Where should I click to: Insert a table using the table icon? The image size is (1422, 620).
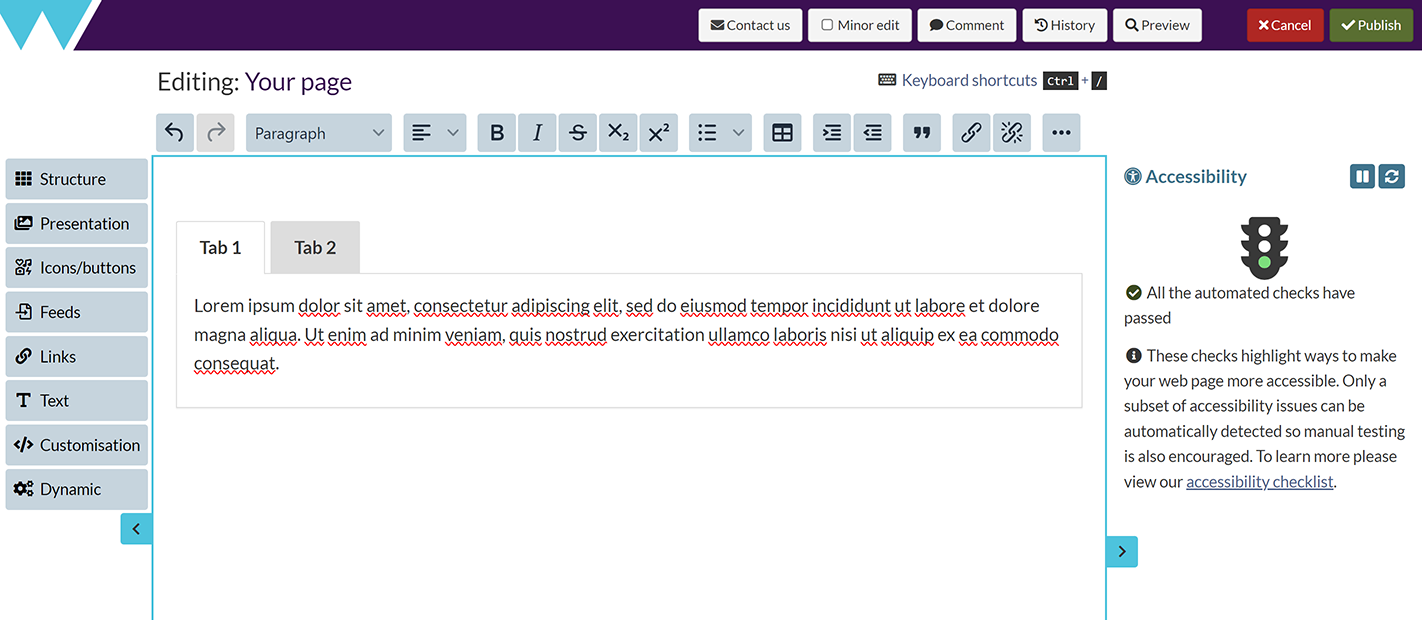[783, 133]
